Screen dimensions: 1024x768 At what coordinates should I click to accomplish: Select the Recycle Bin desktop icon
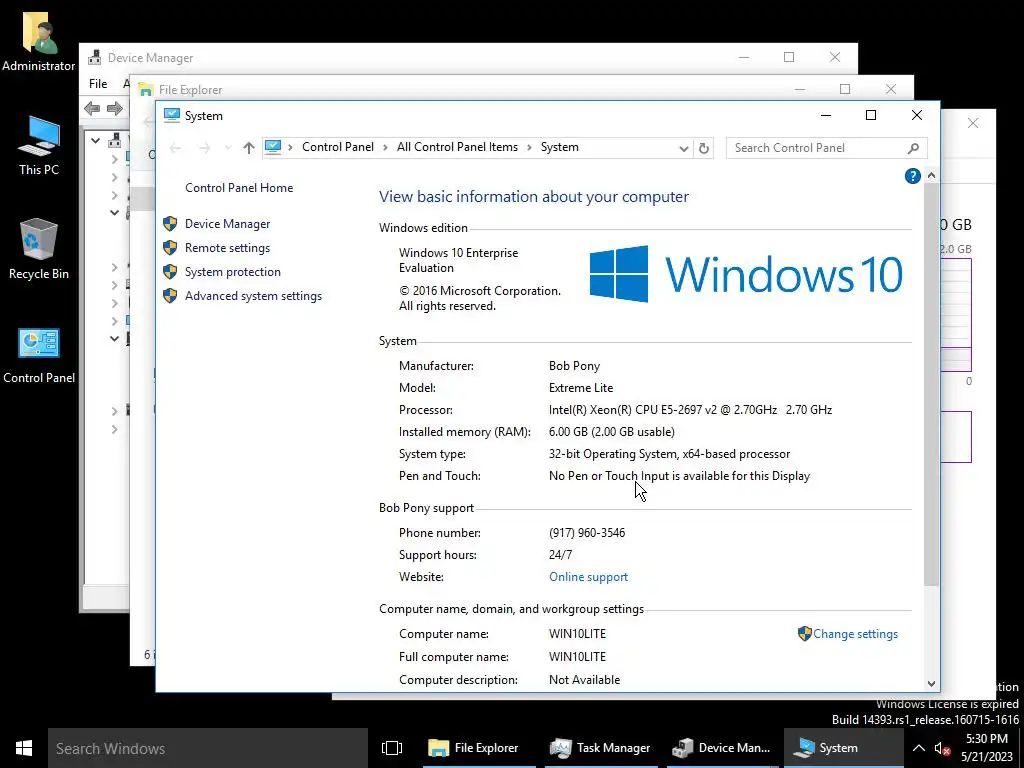coord(39,249)
